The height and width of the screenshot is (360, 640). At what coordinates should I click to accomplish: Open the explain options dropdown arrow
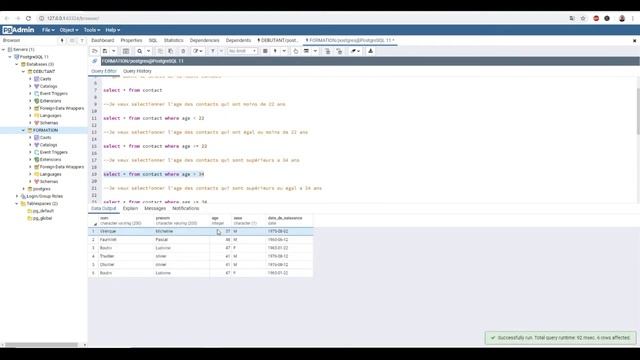[x=315, y=51]
